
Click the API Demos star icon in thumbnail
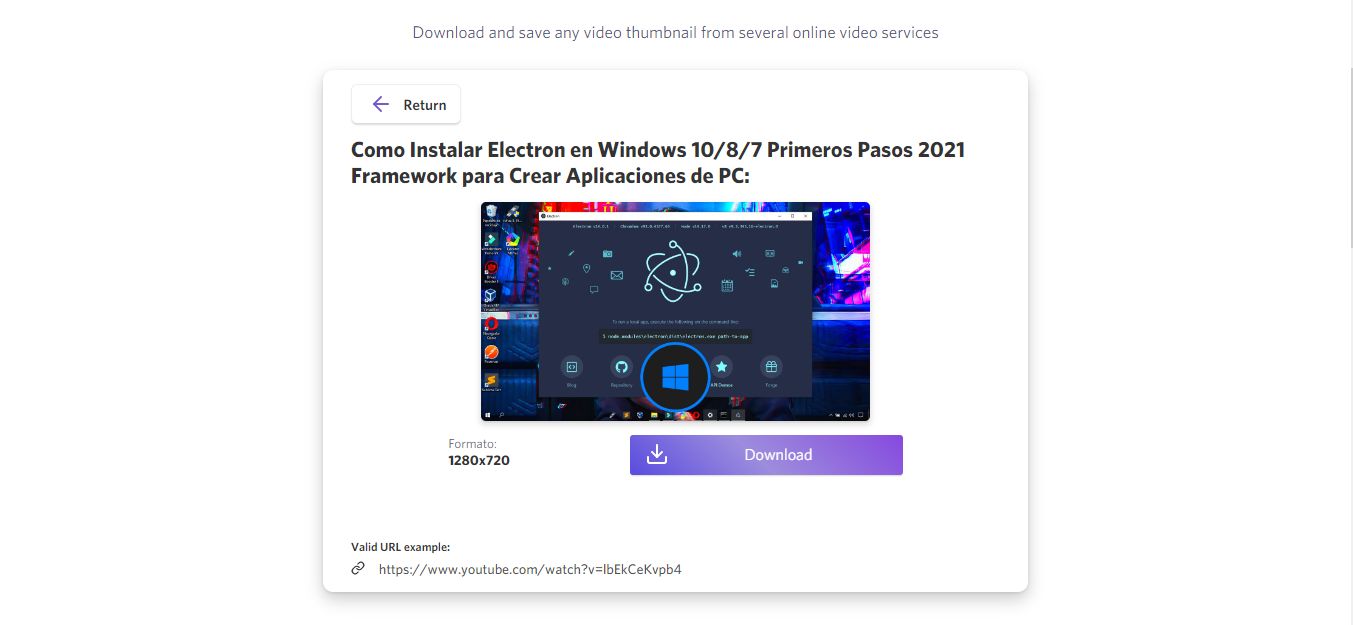[x=721, y=366]
